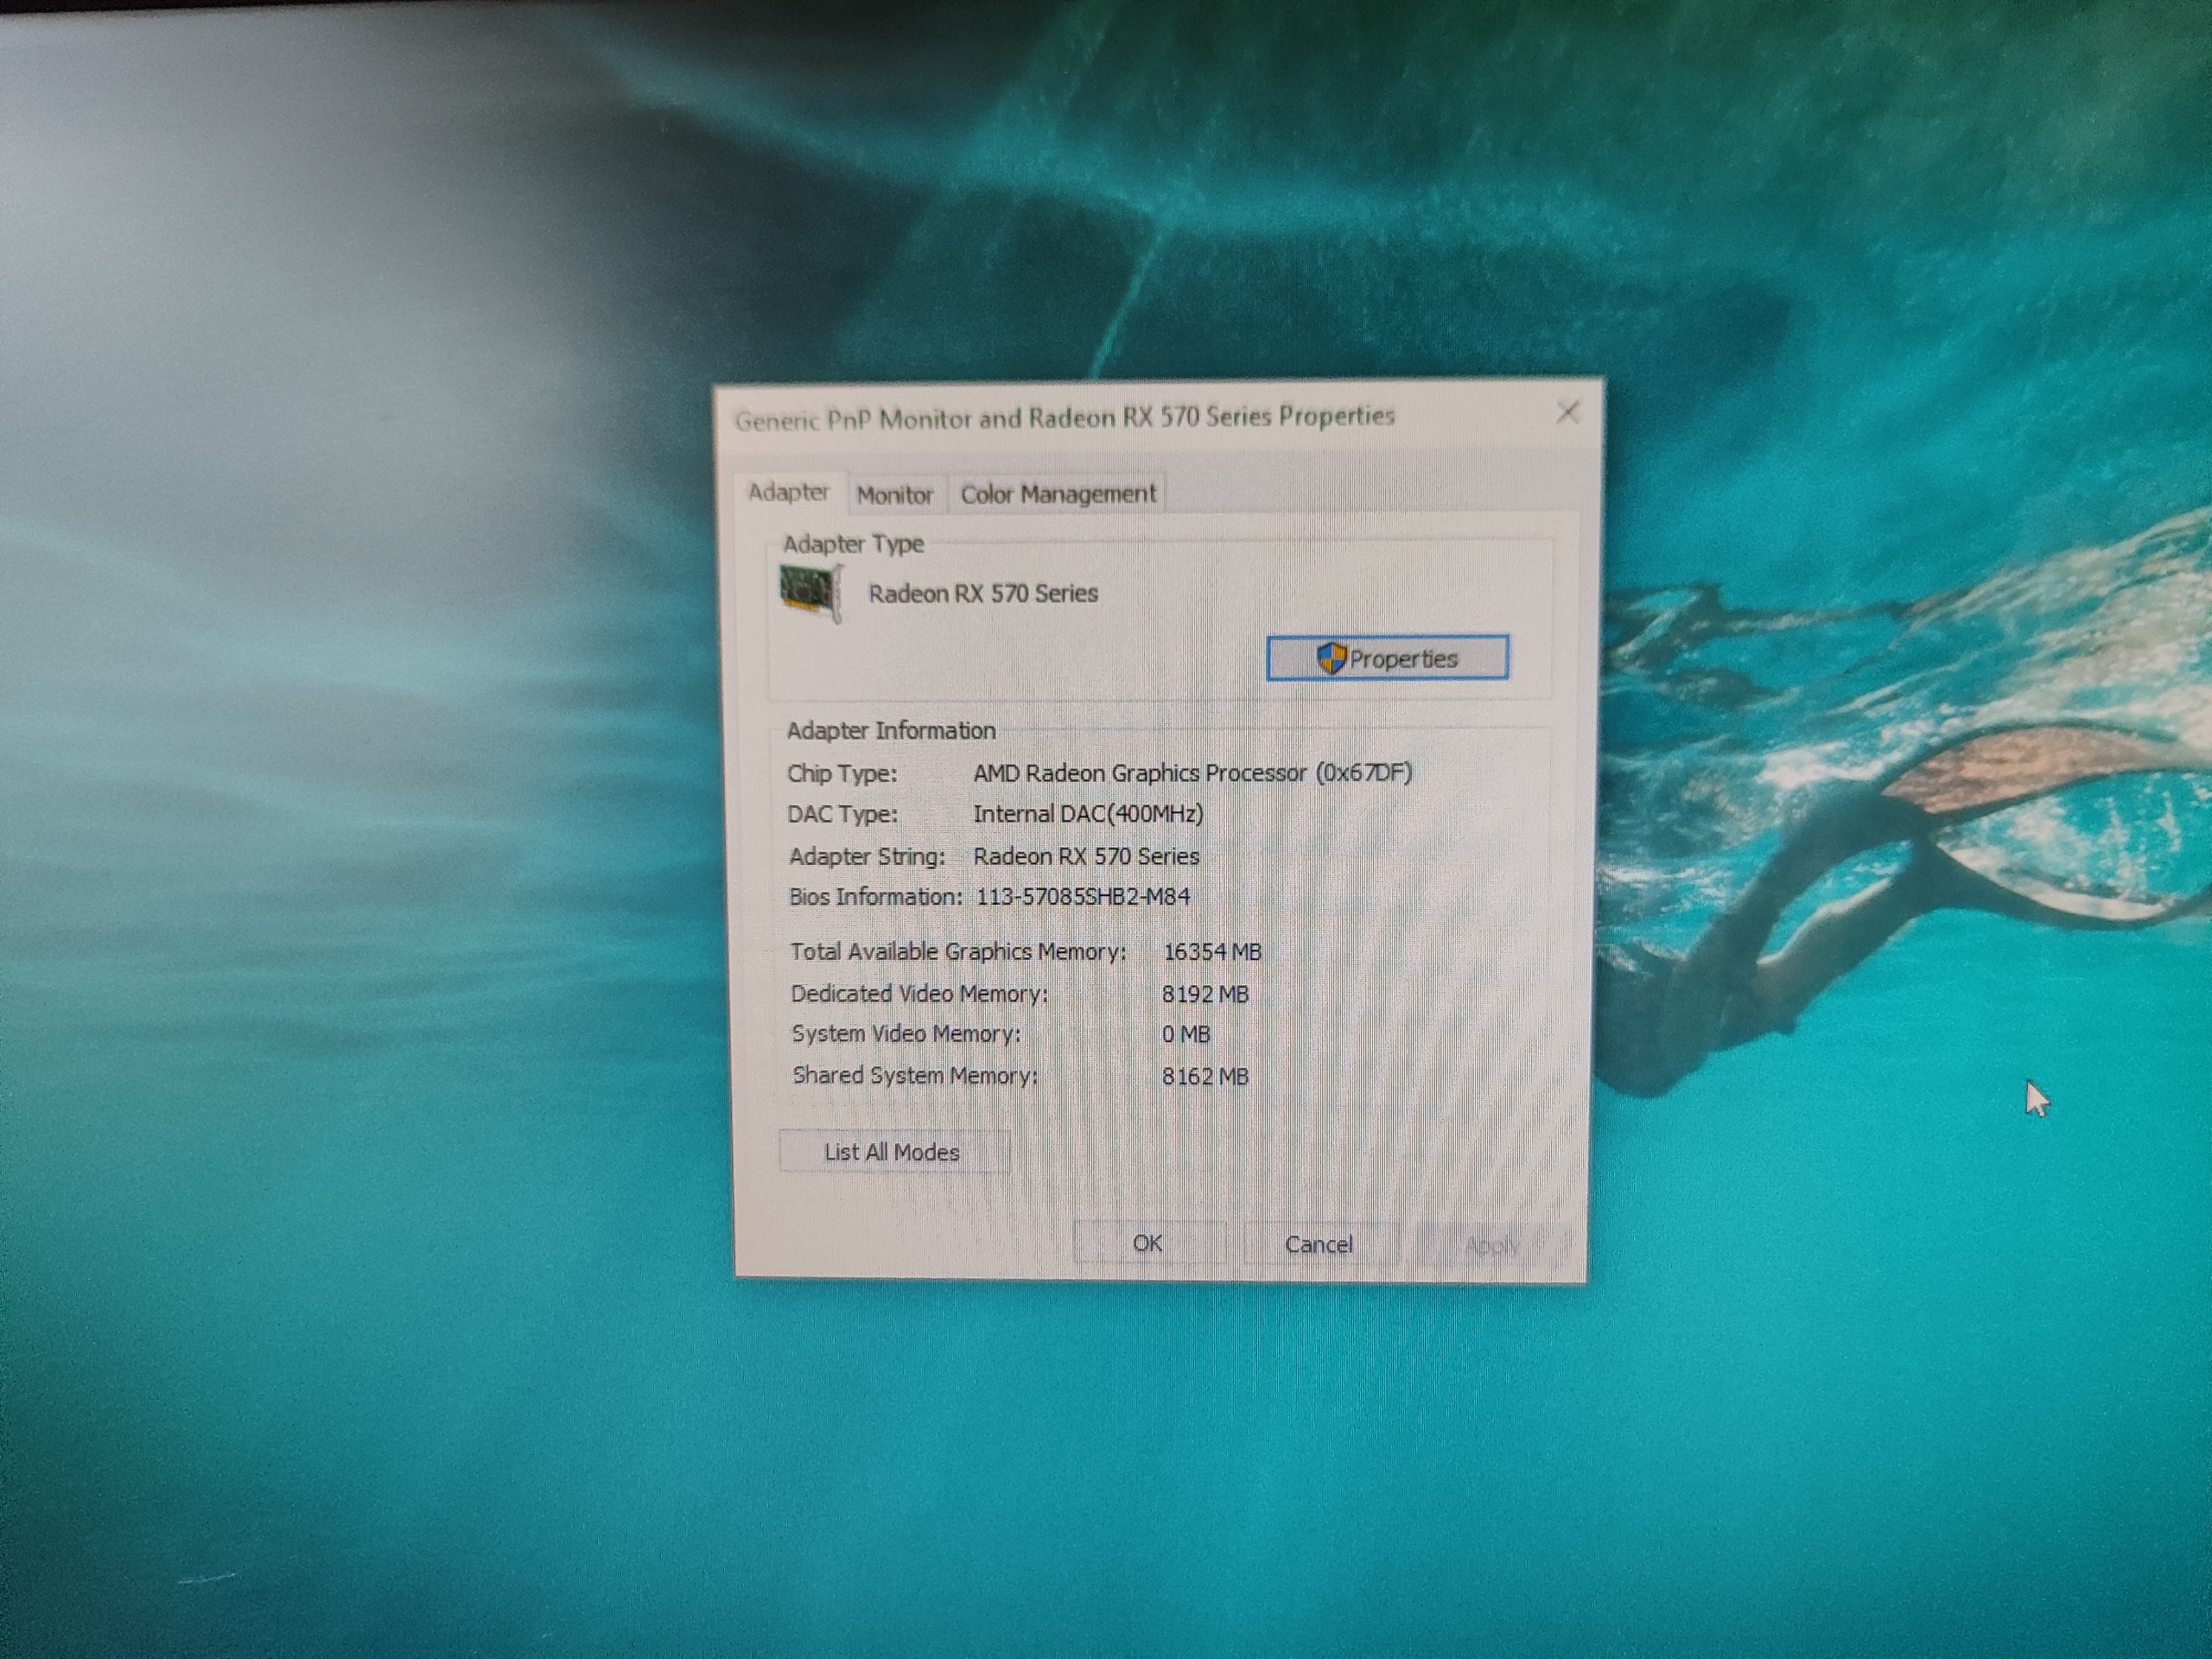Click the 'Chip Type:' label
The image size is (2212, 1659).
(842, 774)
